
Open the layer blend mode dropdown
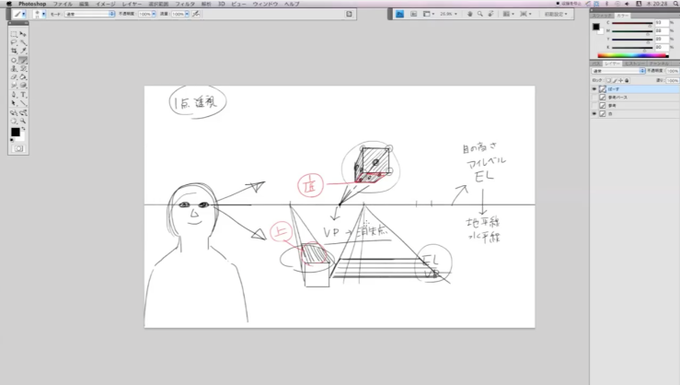click(618, 71)
